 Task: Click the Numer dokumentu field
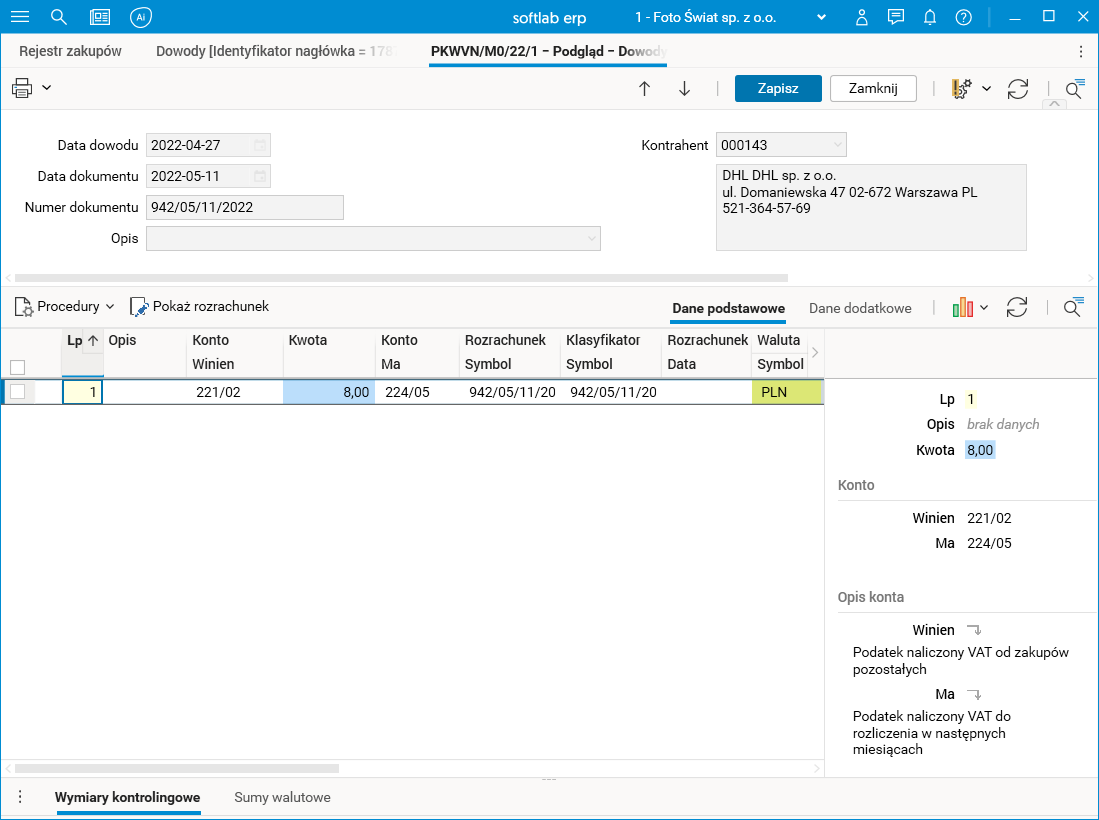(x=245, y=207)
